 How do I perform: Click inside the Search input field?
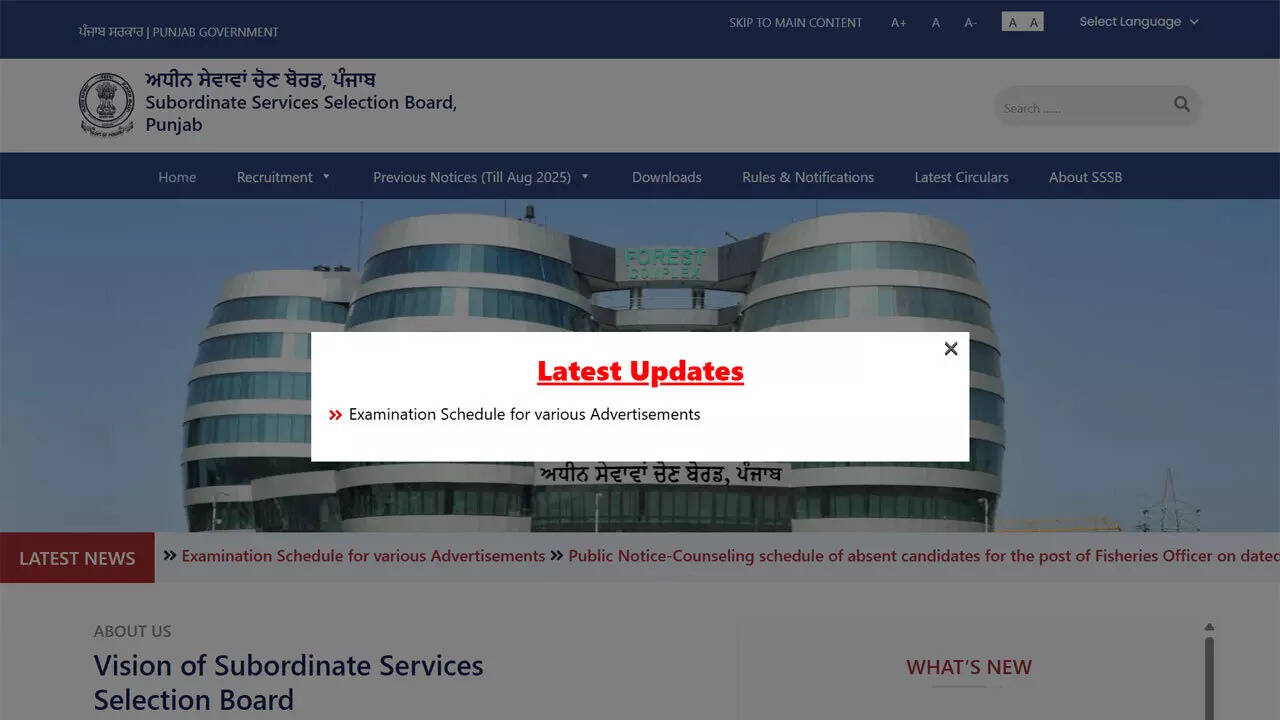tap(1080, 107)
